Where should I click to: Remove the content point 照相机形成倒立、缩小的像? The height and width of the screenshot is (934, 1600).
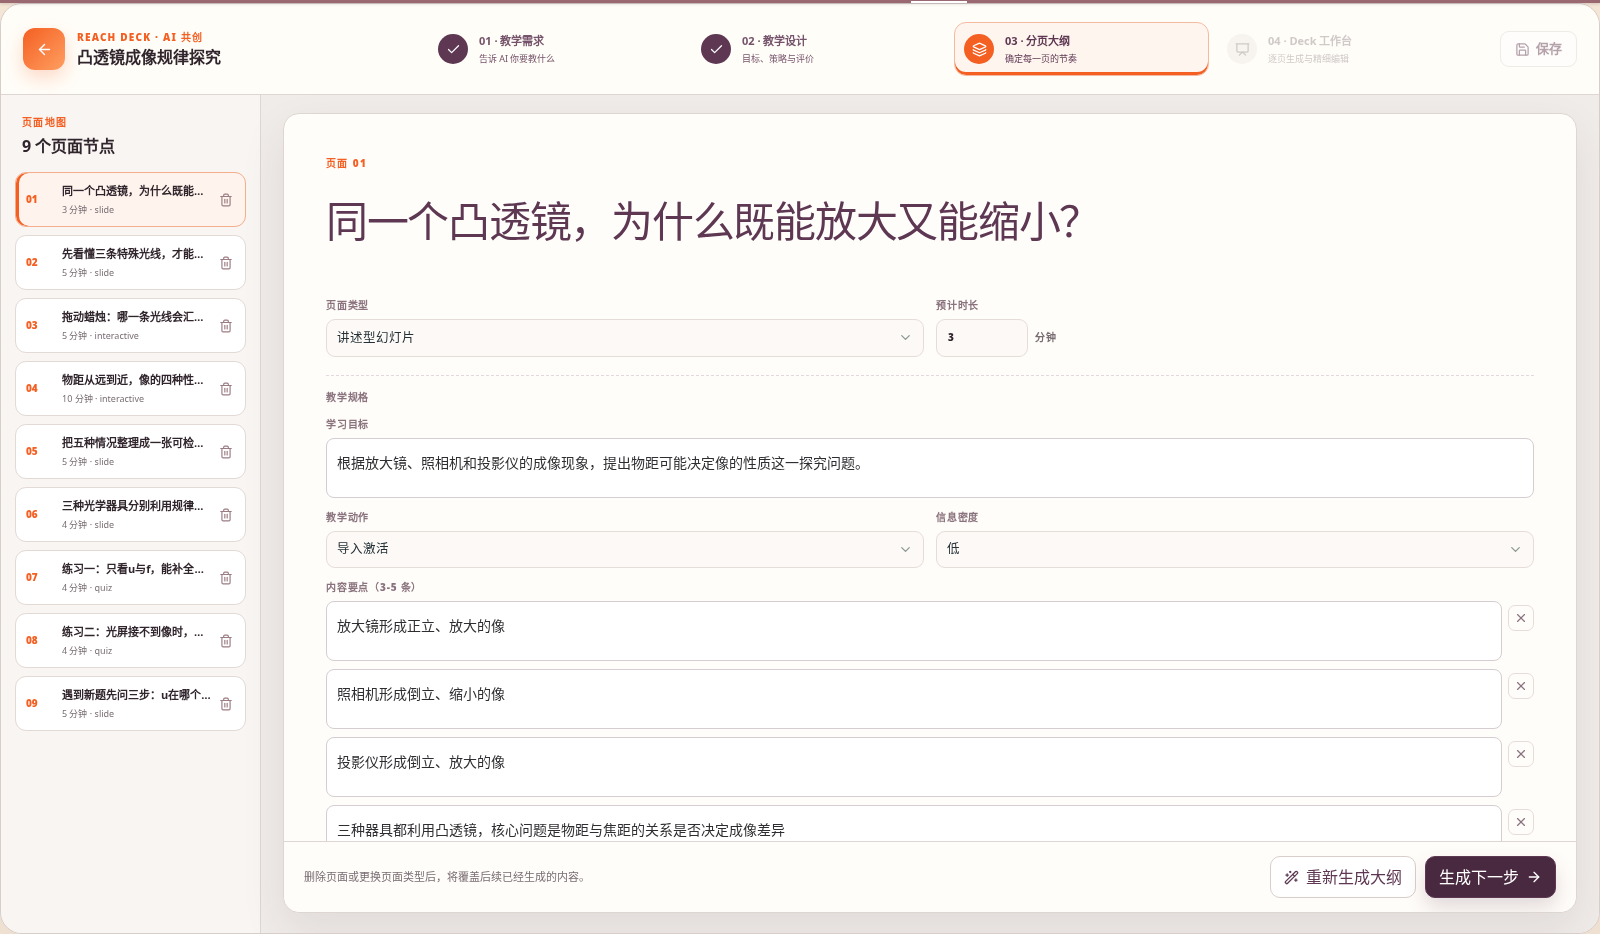click(1521, 686)
